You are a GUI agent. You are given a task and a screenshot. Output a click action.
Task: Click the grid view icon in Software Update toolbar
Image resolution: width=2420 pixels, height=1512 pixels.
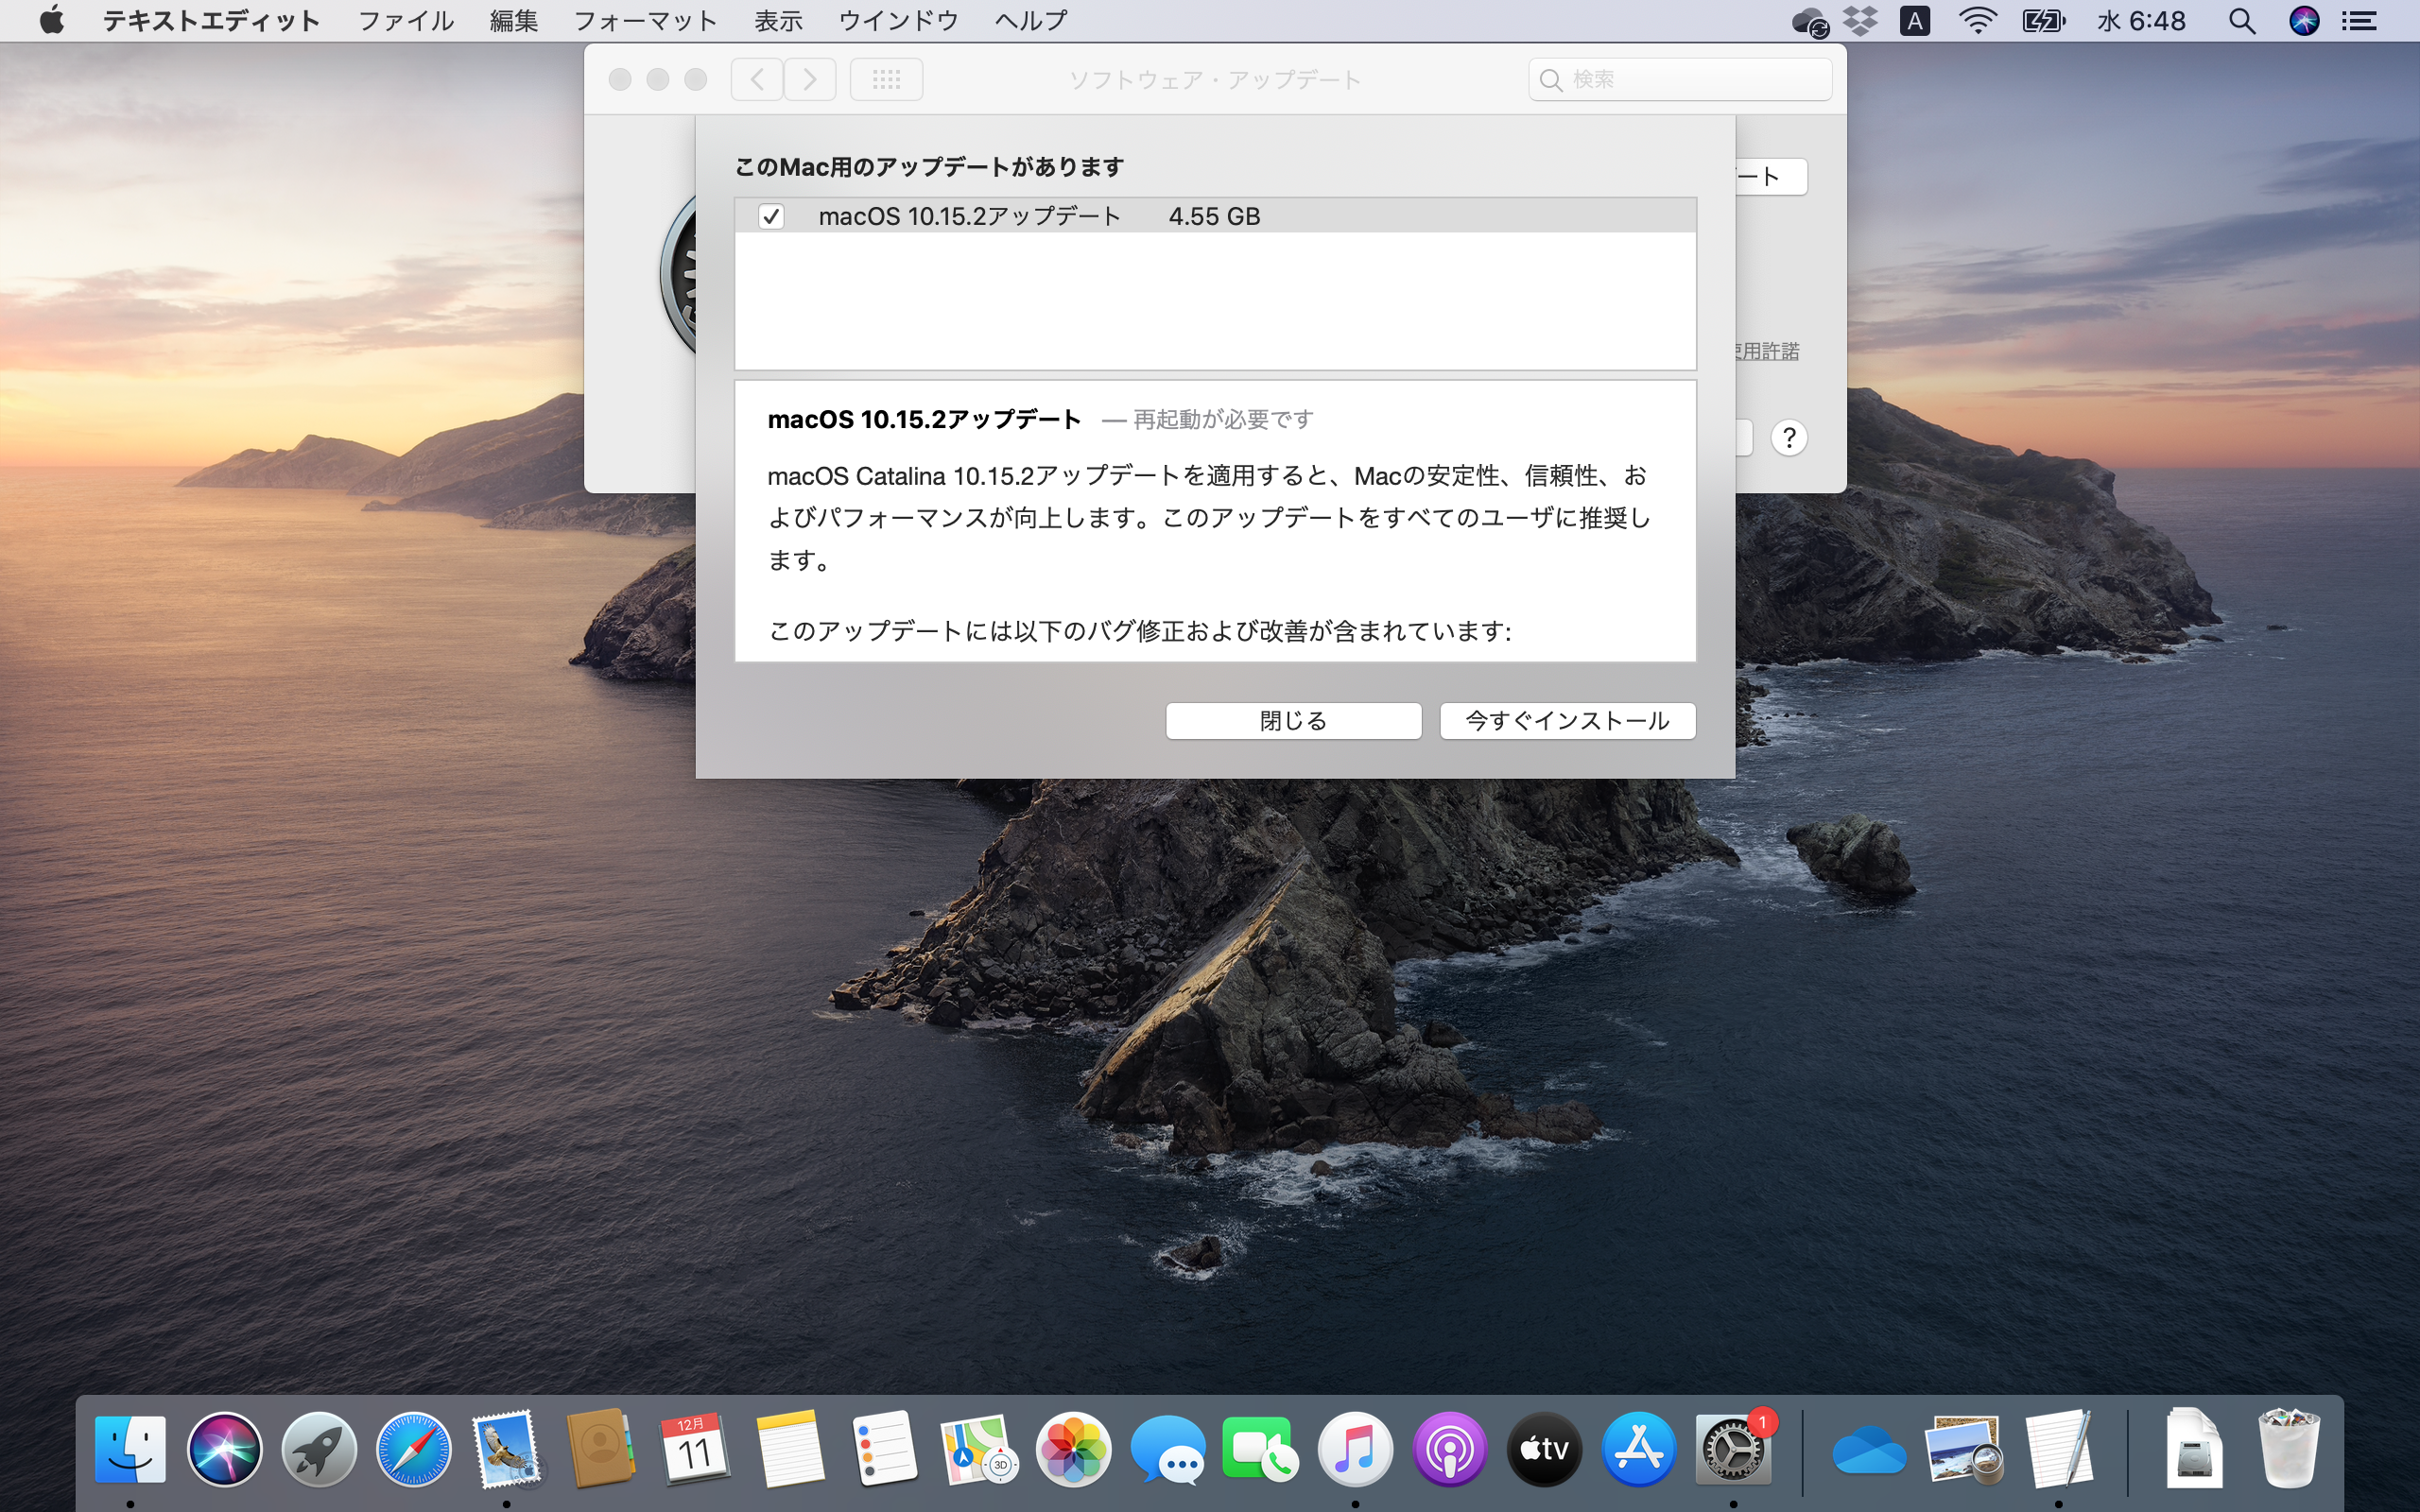[886, 79]
